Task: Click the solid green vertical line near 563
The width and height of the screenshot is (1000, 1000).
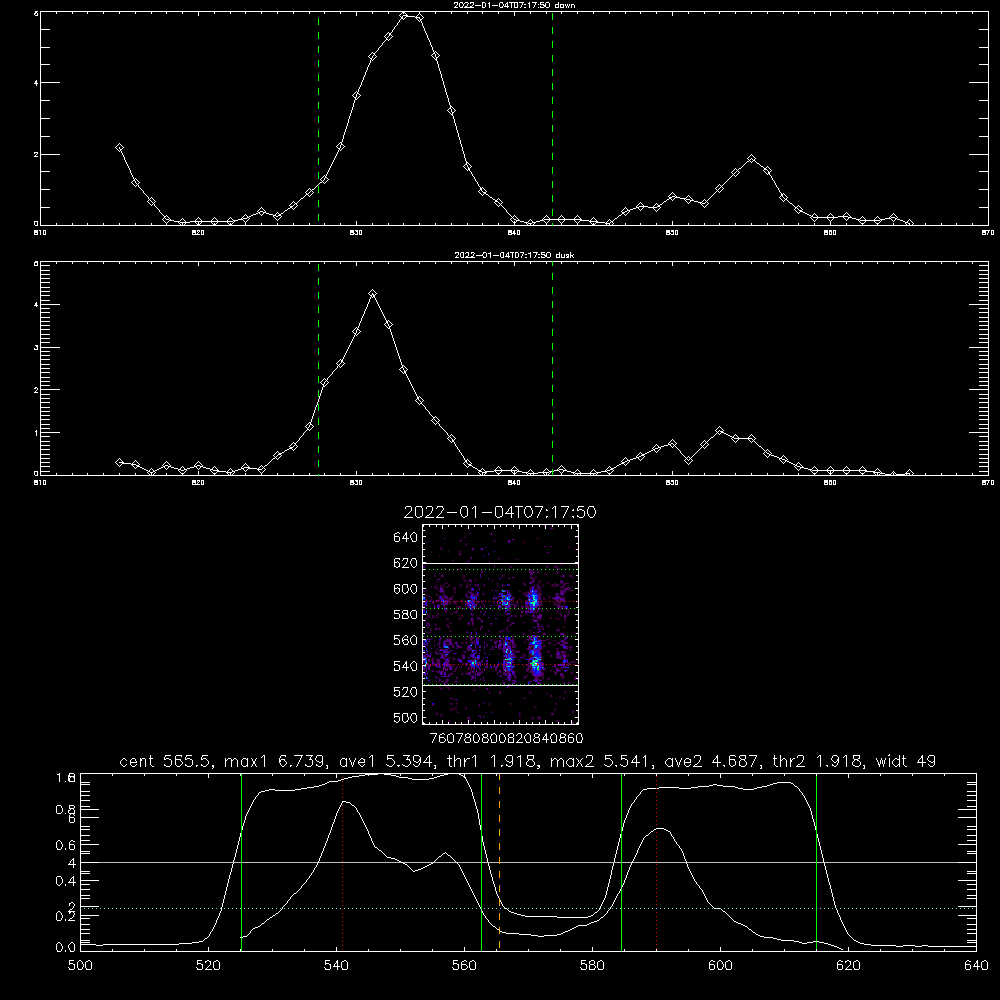Action: (x=482, y=861)
